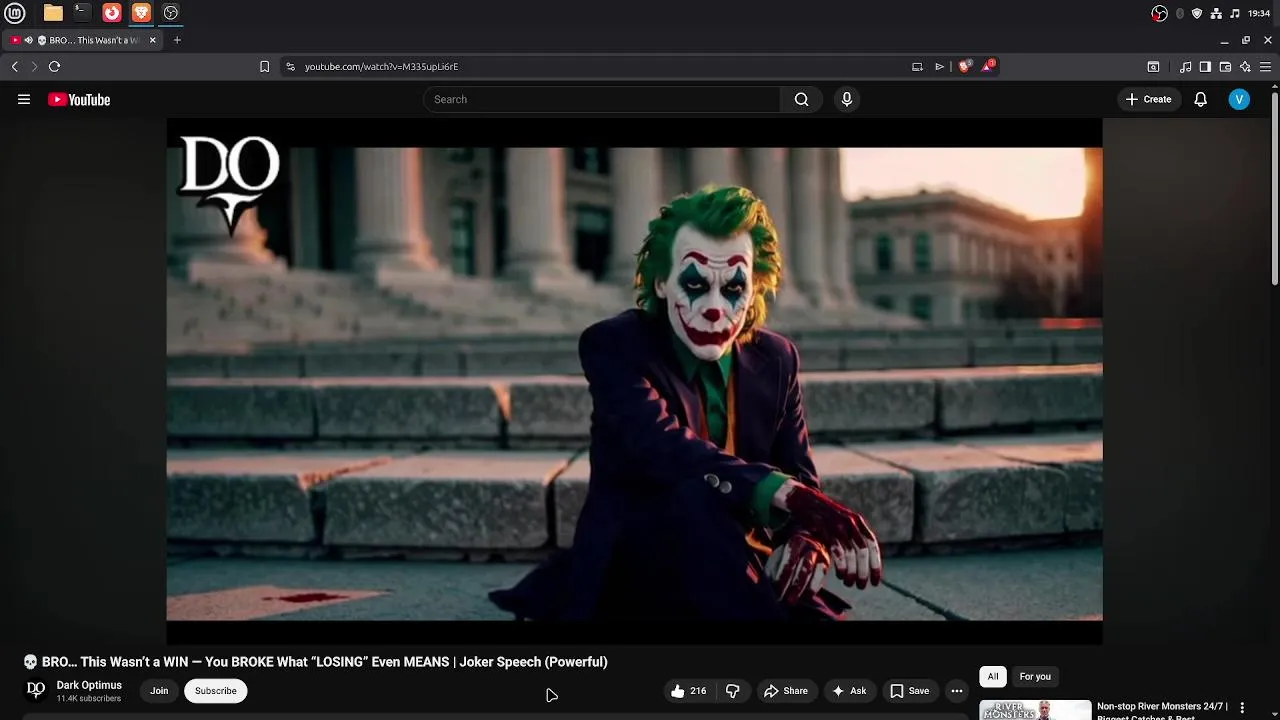
Task: Select the For you filter chip
Action: [1035, 677]
